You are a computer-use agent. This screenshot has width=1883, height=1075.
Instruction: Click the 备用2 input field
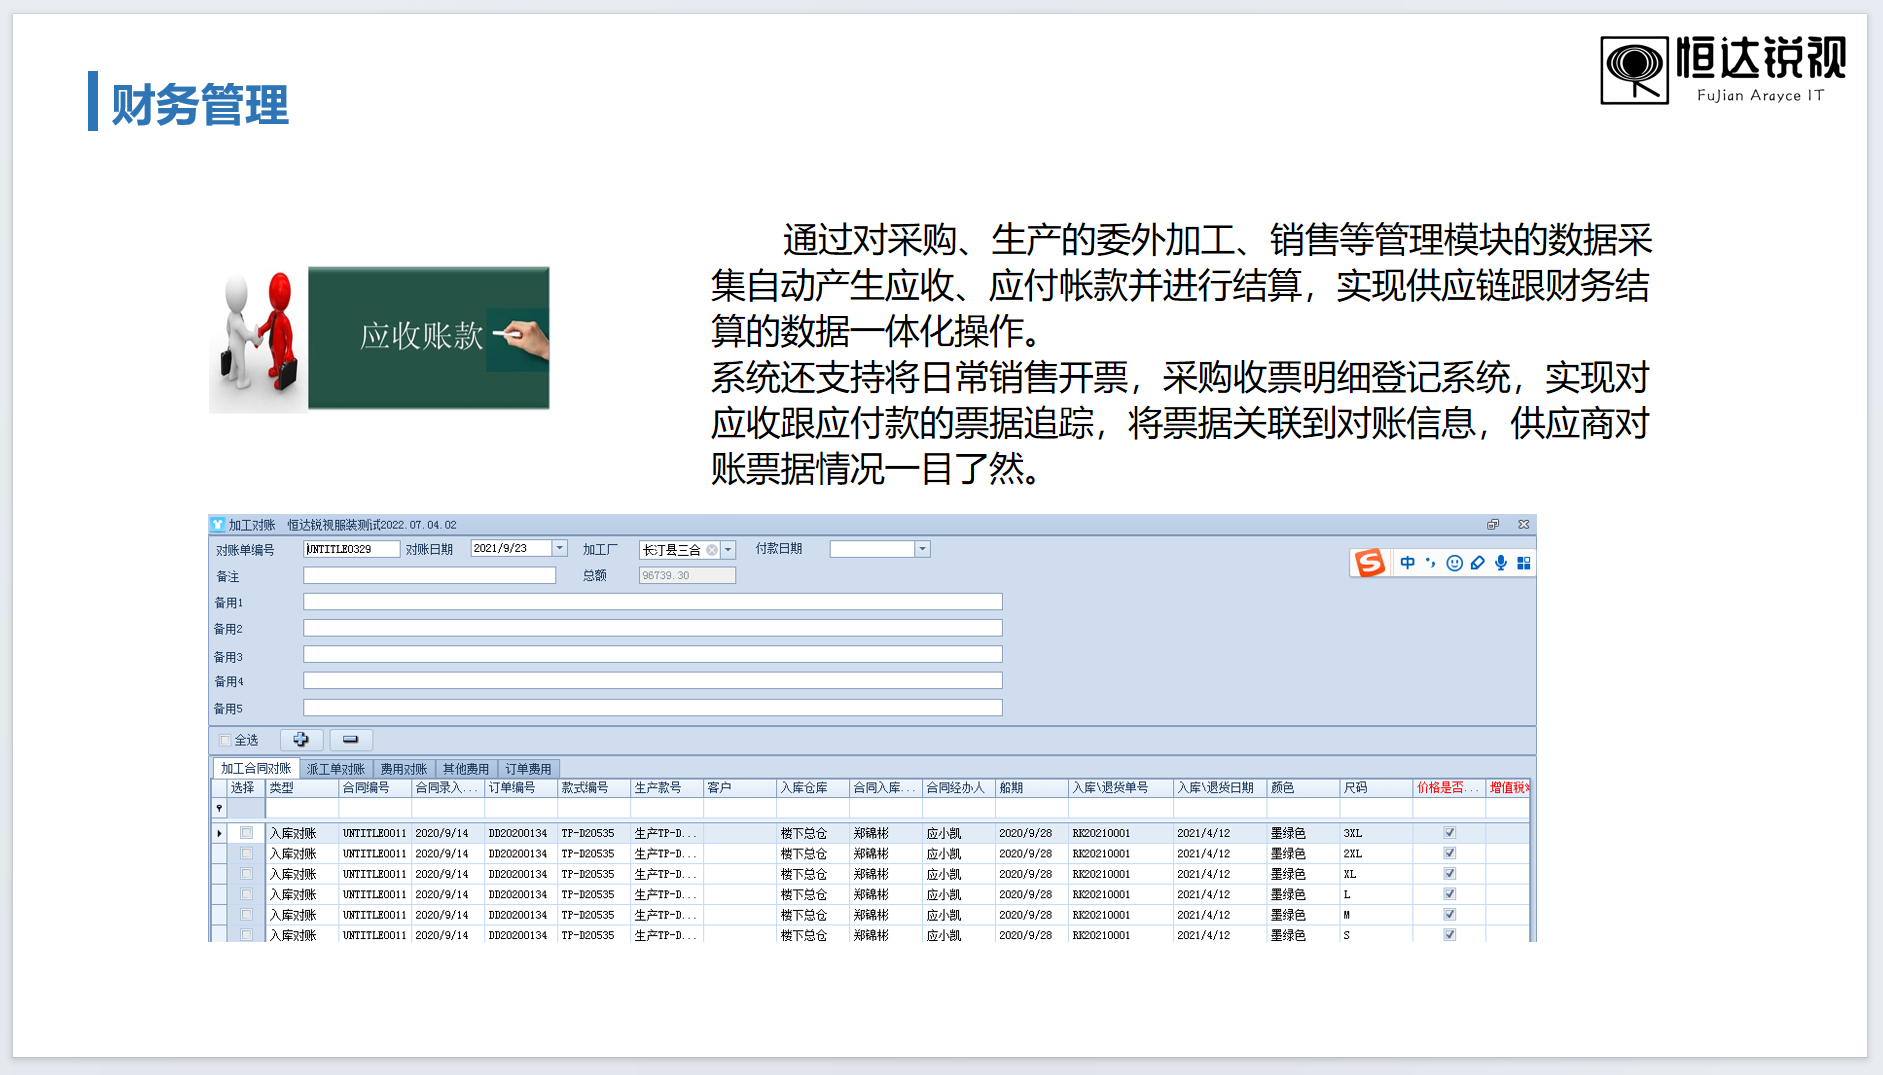coord(653,628)
